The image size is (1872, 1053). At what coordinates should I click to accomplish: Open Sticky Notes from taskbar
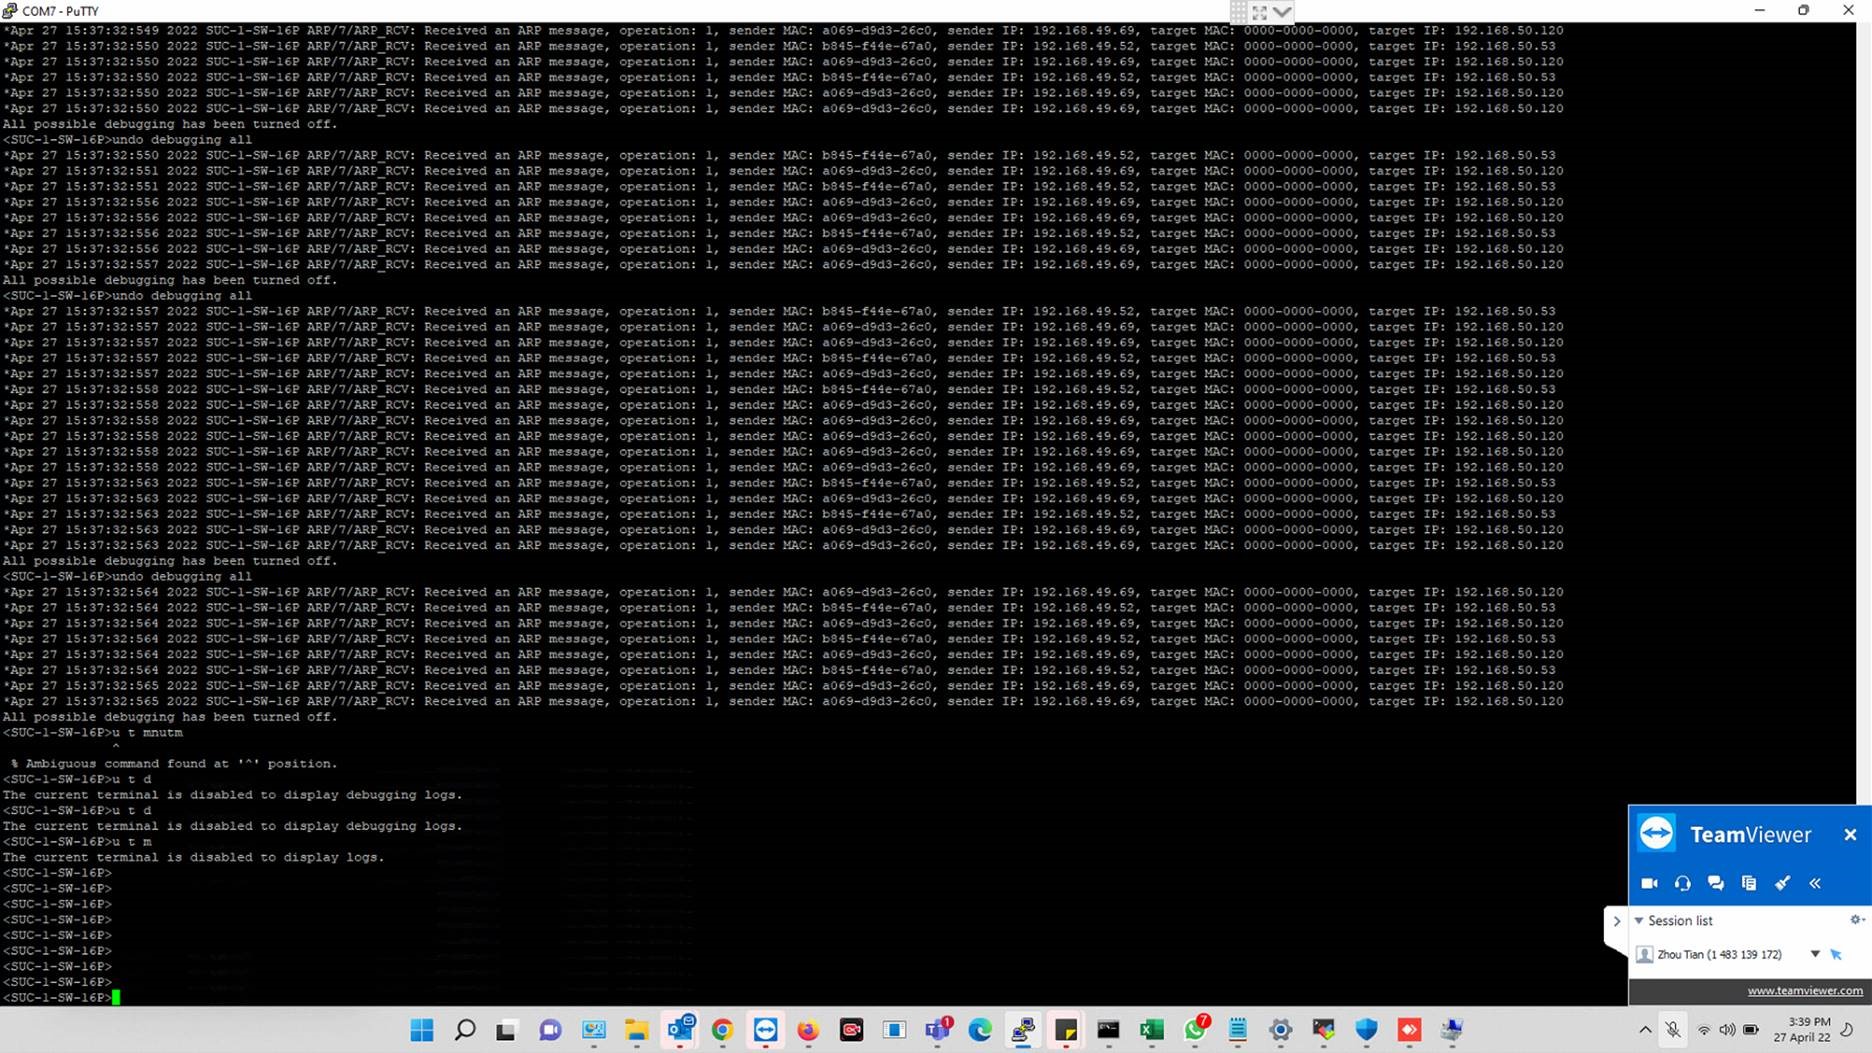tap(1066, 1030)
